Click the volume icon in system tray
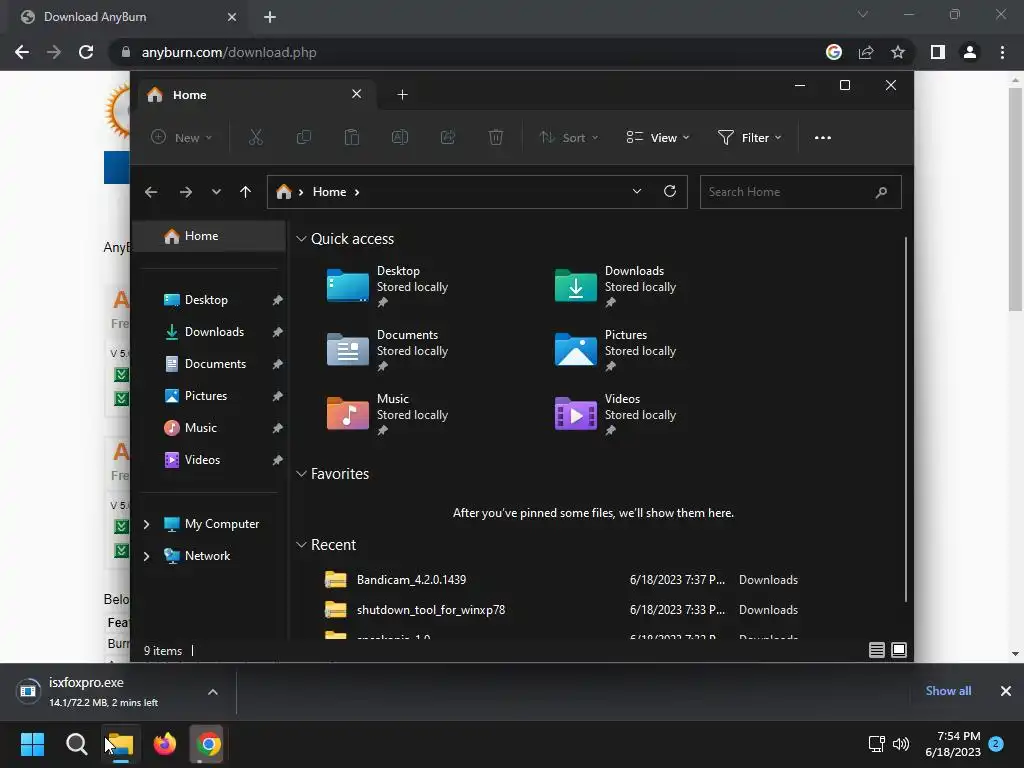The image size is (1024, 768). (x=901, y=744)
